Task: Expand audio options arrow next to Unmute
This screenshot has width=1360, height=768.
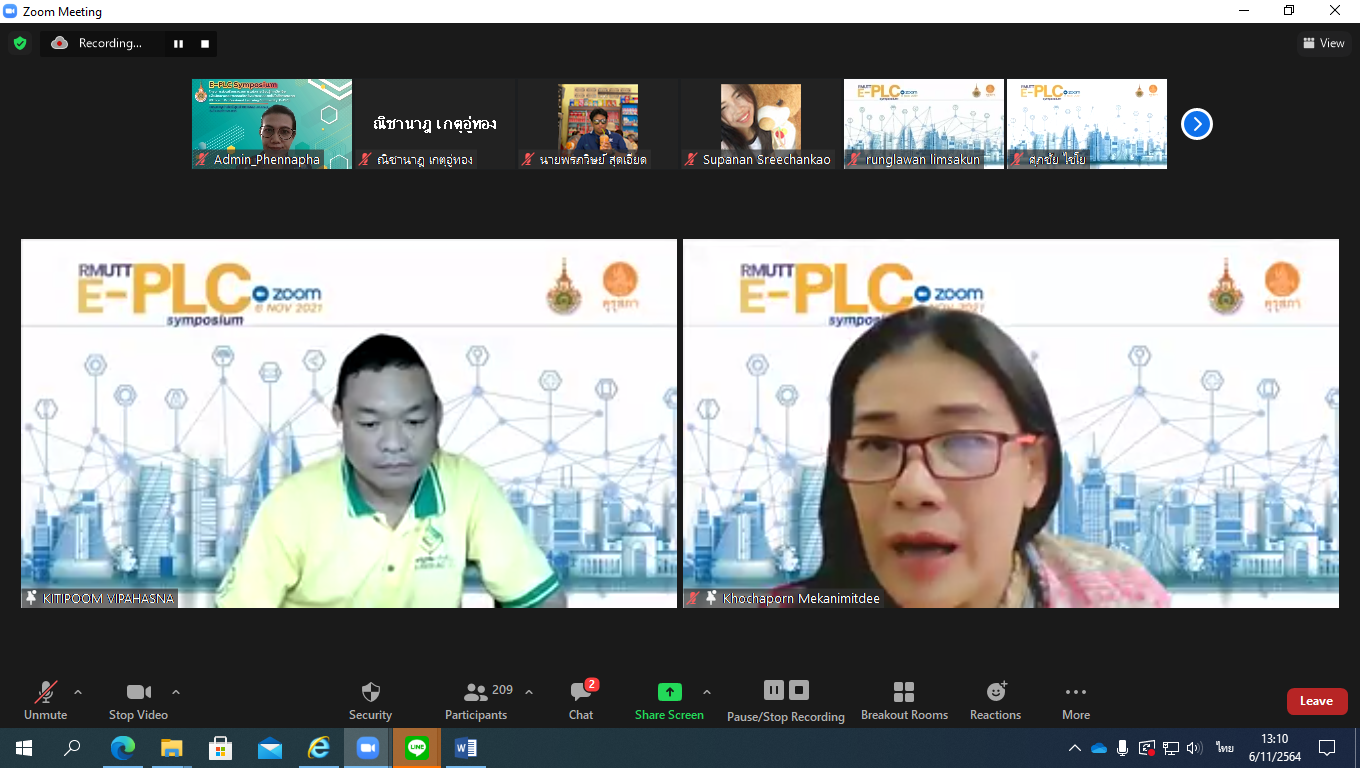Action: point(78,692)
